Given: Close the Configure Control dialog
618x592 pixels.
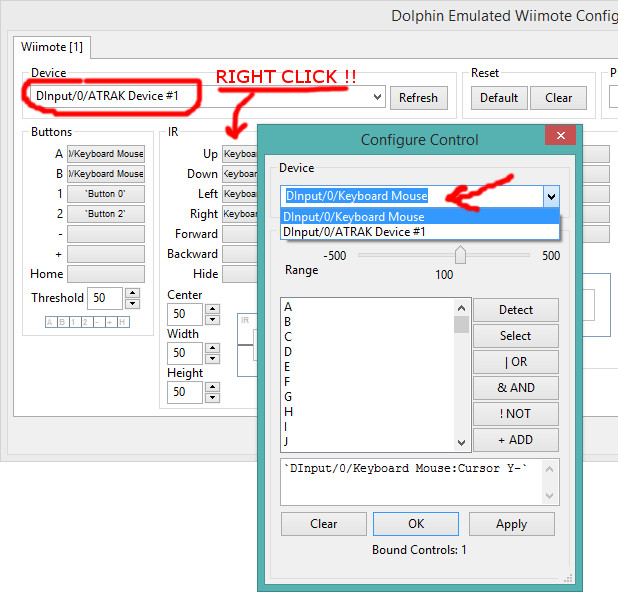Looking at the screenshot, I should tap(557, 139).
